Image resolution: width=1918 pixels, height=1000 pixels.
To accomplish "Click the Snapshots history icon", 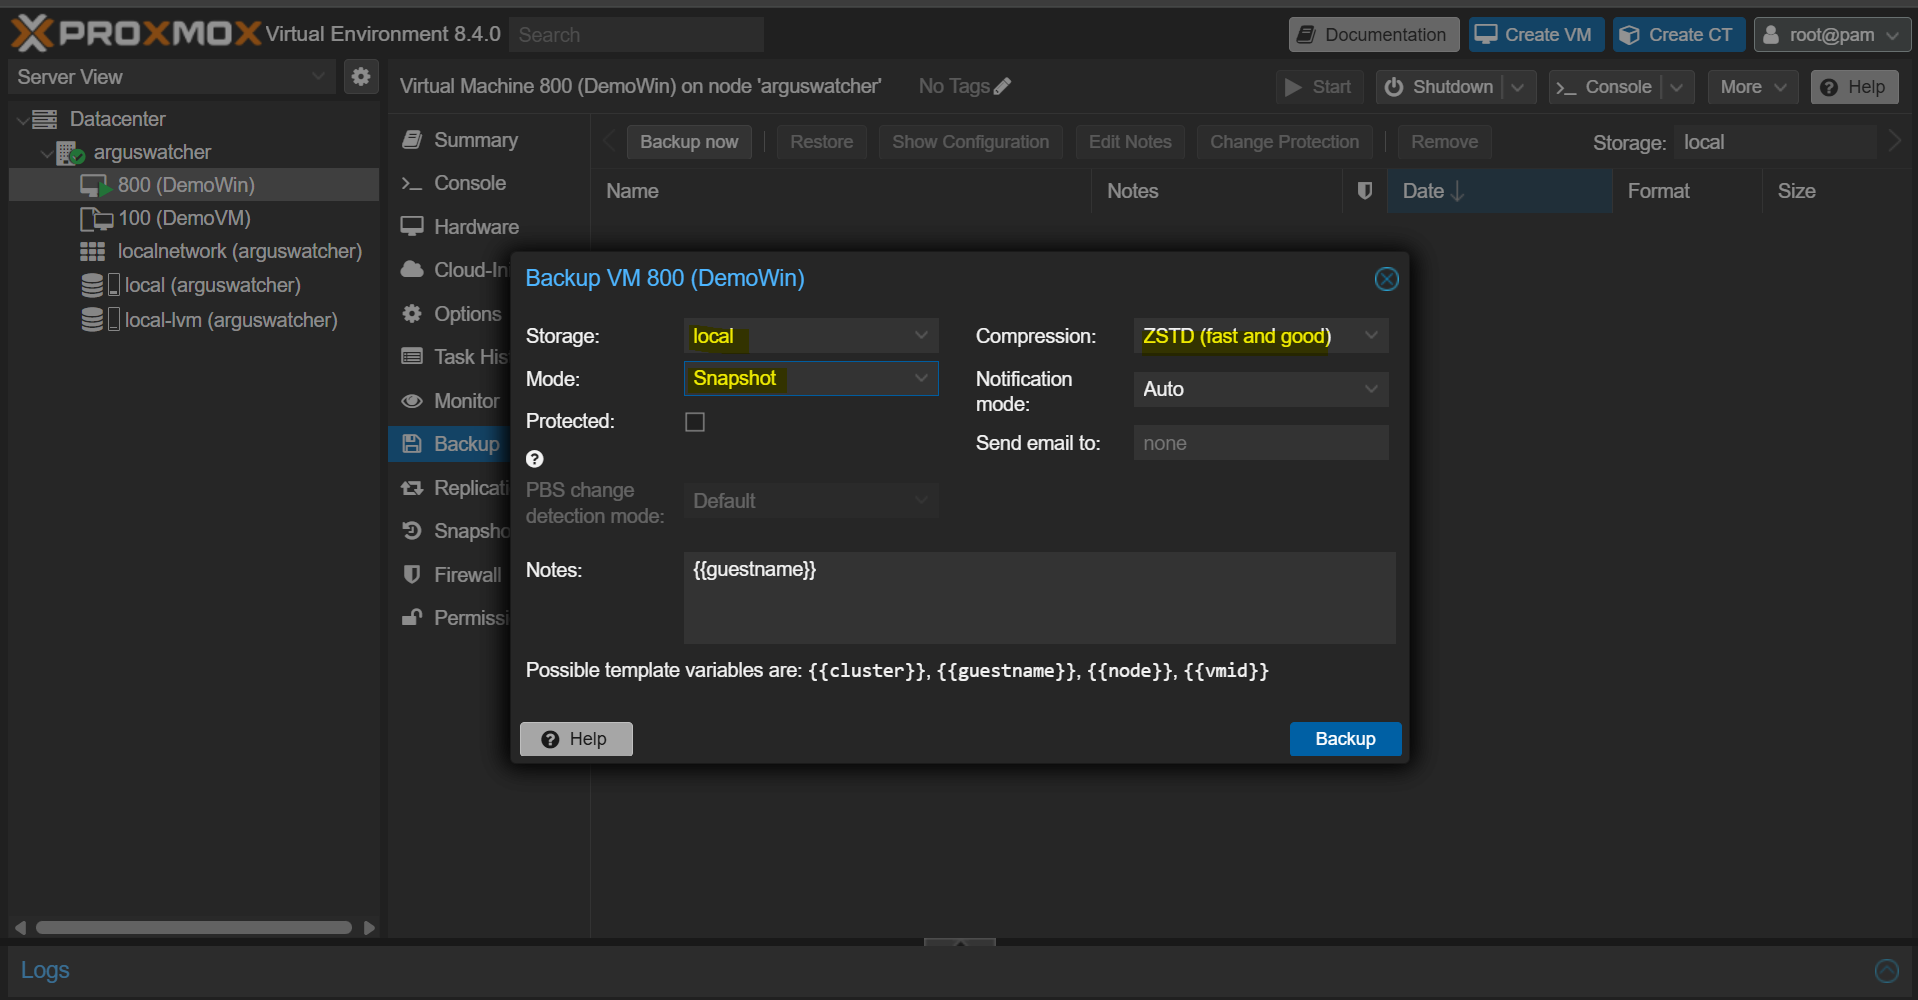I will [x=412, y=531].
